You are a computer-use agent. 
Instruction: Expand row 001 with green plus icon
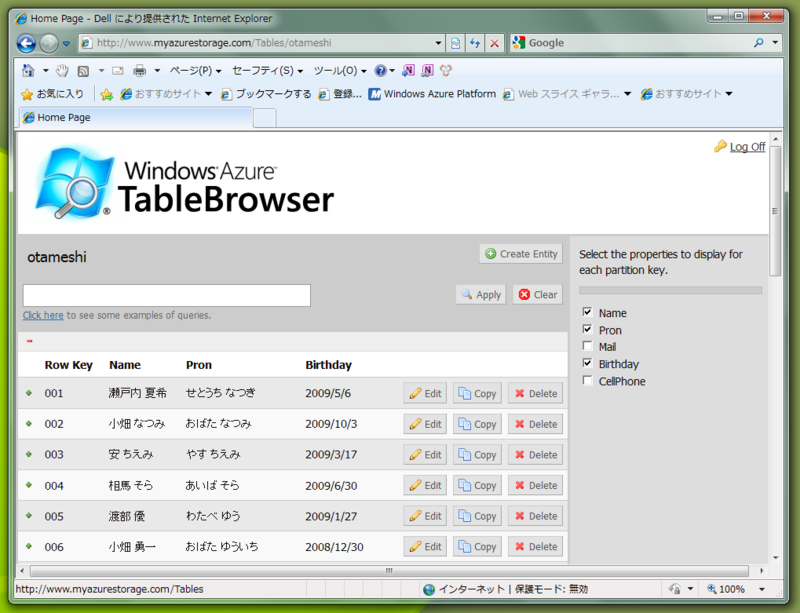[x=29, y=393]
